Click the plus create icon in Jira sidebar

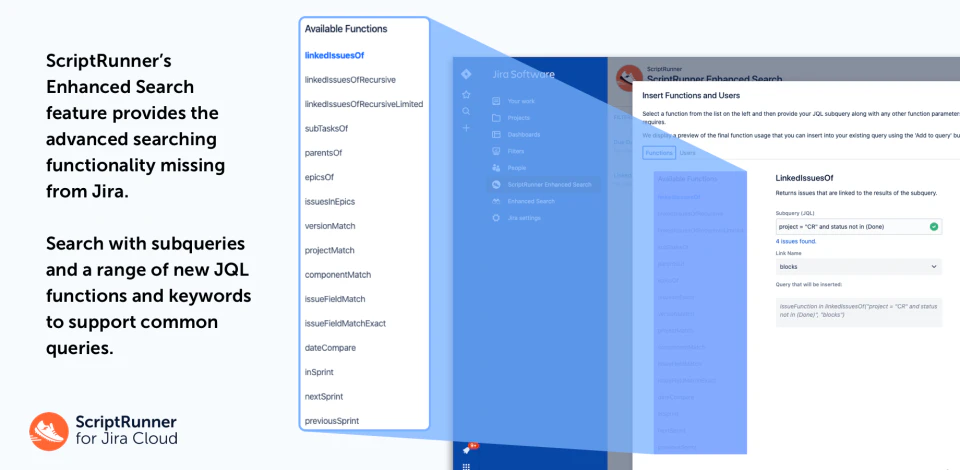[x=466, y=128]
